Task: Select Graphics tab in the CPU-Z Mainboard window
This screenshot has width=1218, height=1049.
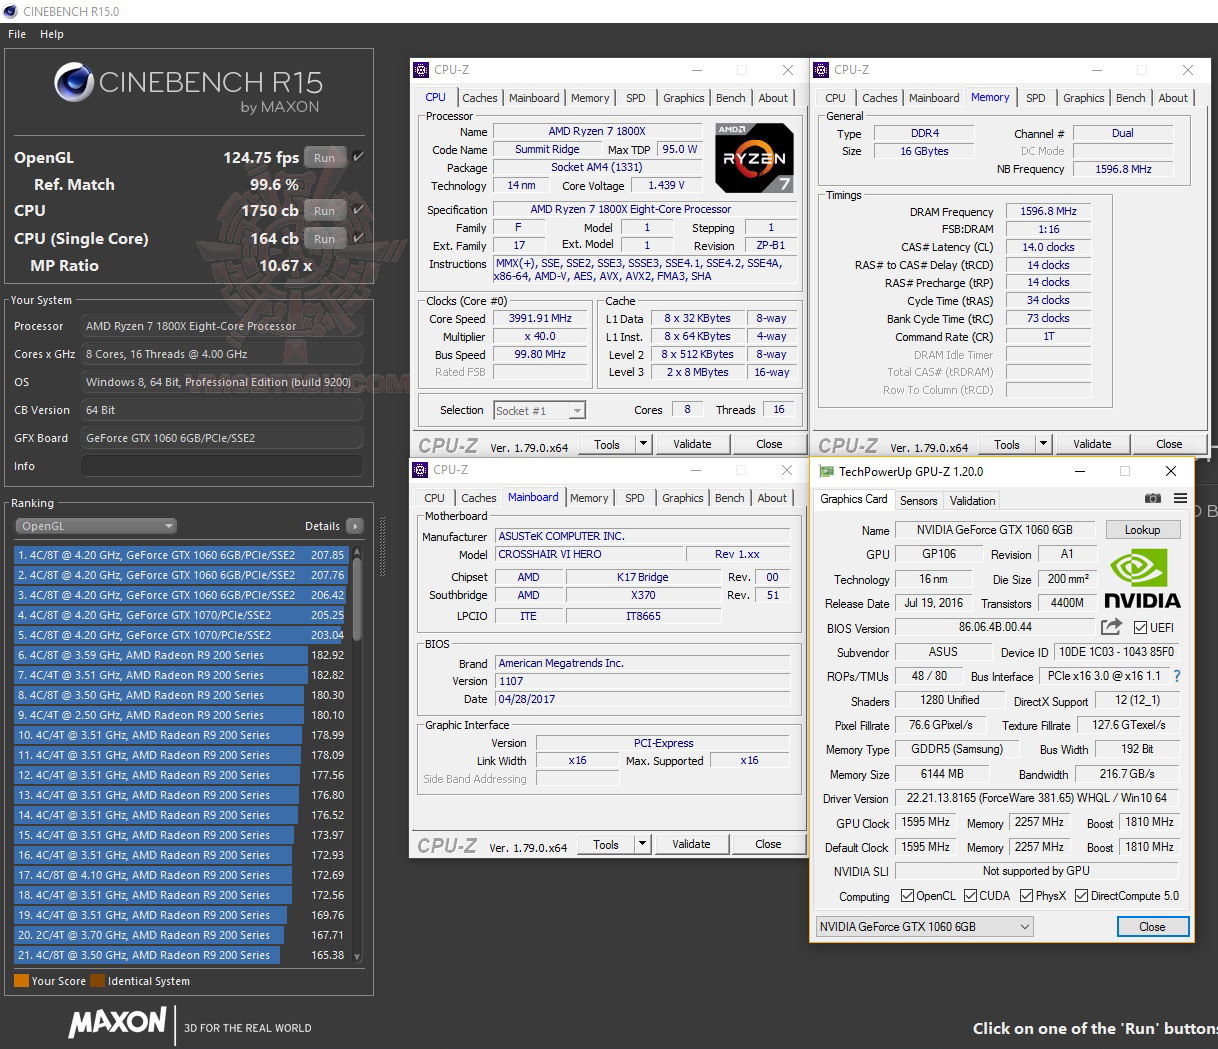Action: point(683,498)
